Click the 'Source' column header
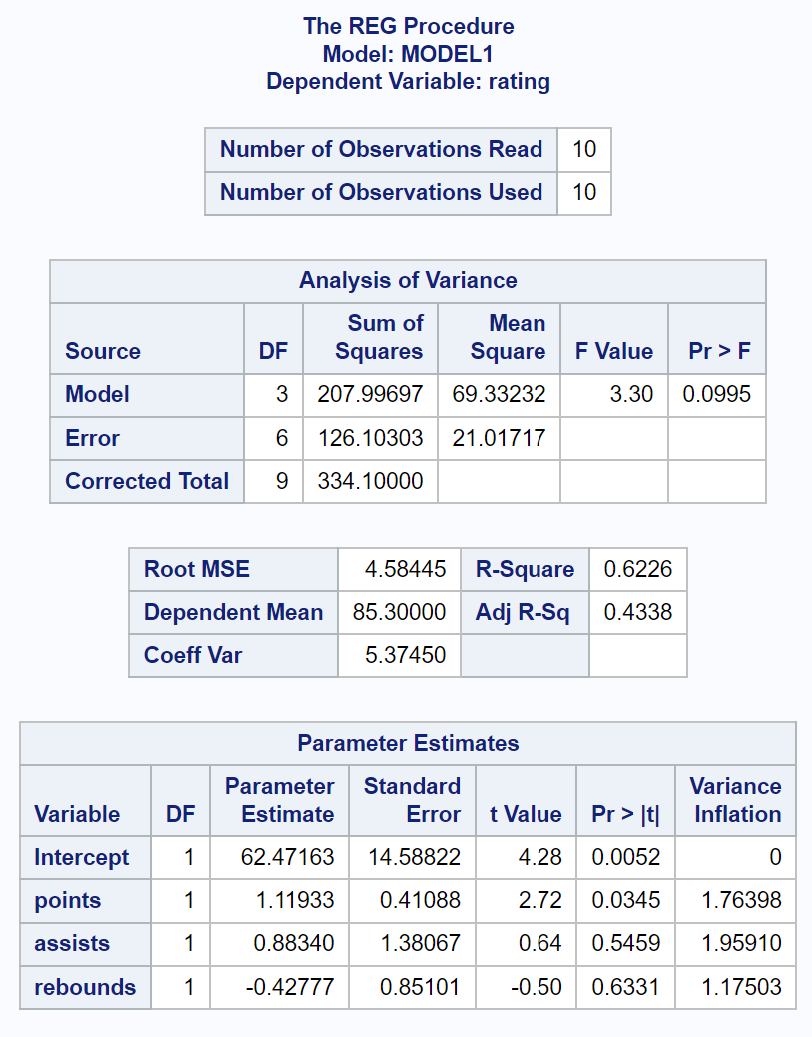This screenshot has width=812, height=1037. click(103, 351)
